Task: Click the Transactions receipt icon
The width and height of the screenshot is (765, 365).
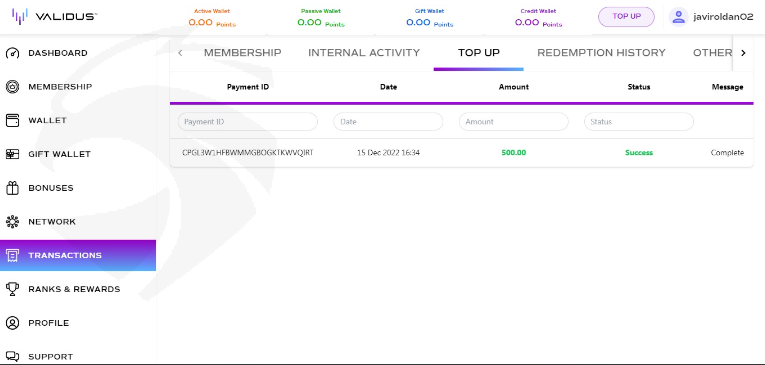Action: [12, 255]
